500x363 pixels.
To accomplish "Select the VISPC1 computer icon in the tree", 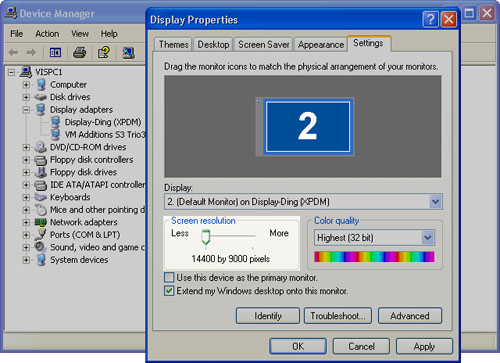I will [26, 72].
